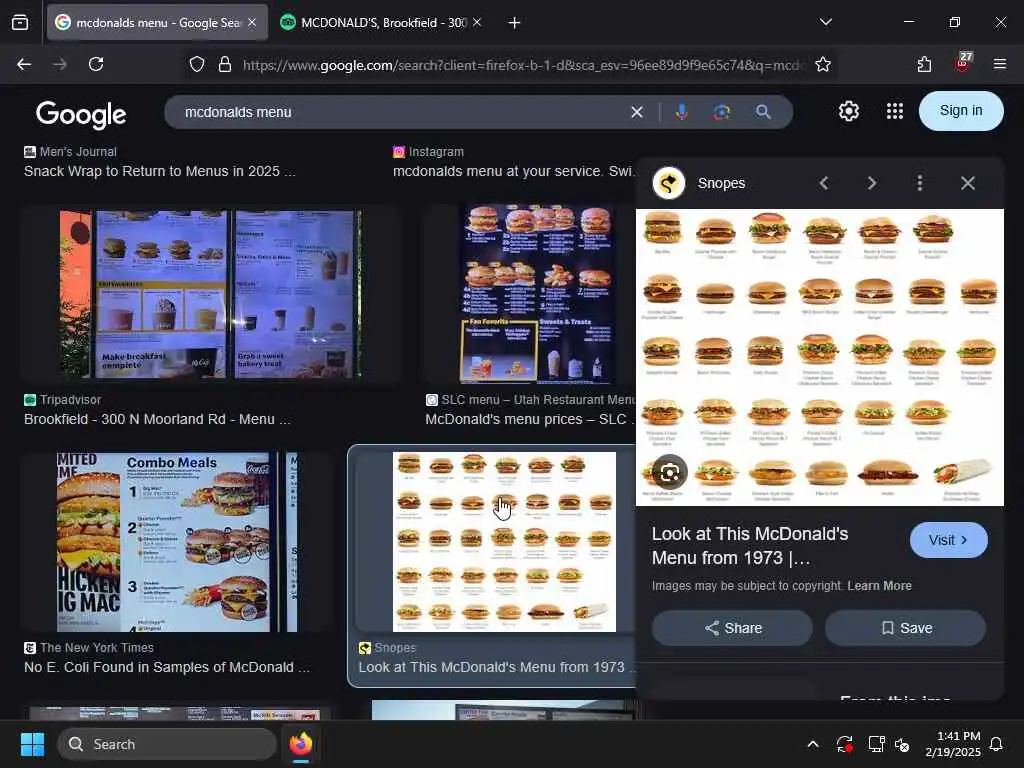Open Windows notifications bell
The width and height of the screenshot is (1024, 768).
click(x=997, y=744)
